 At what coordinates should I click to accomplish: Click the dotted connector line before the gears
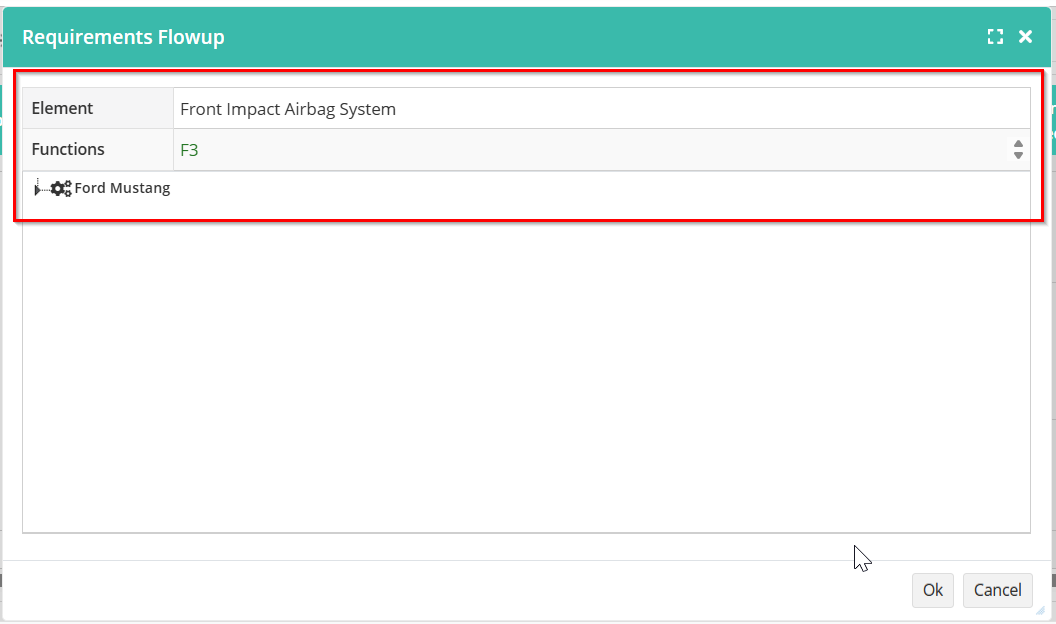pos(44,189)
